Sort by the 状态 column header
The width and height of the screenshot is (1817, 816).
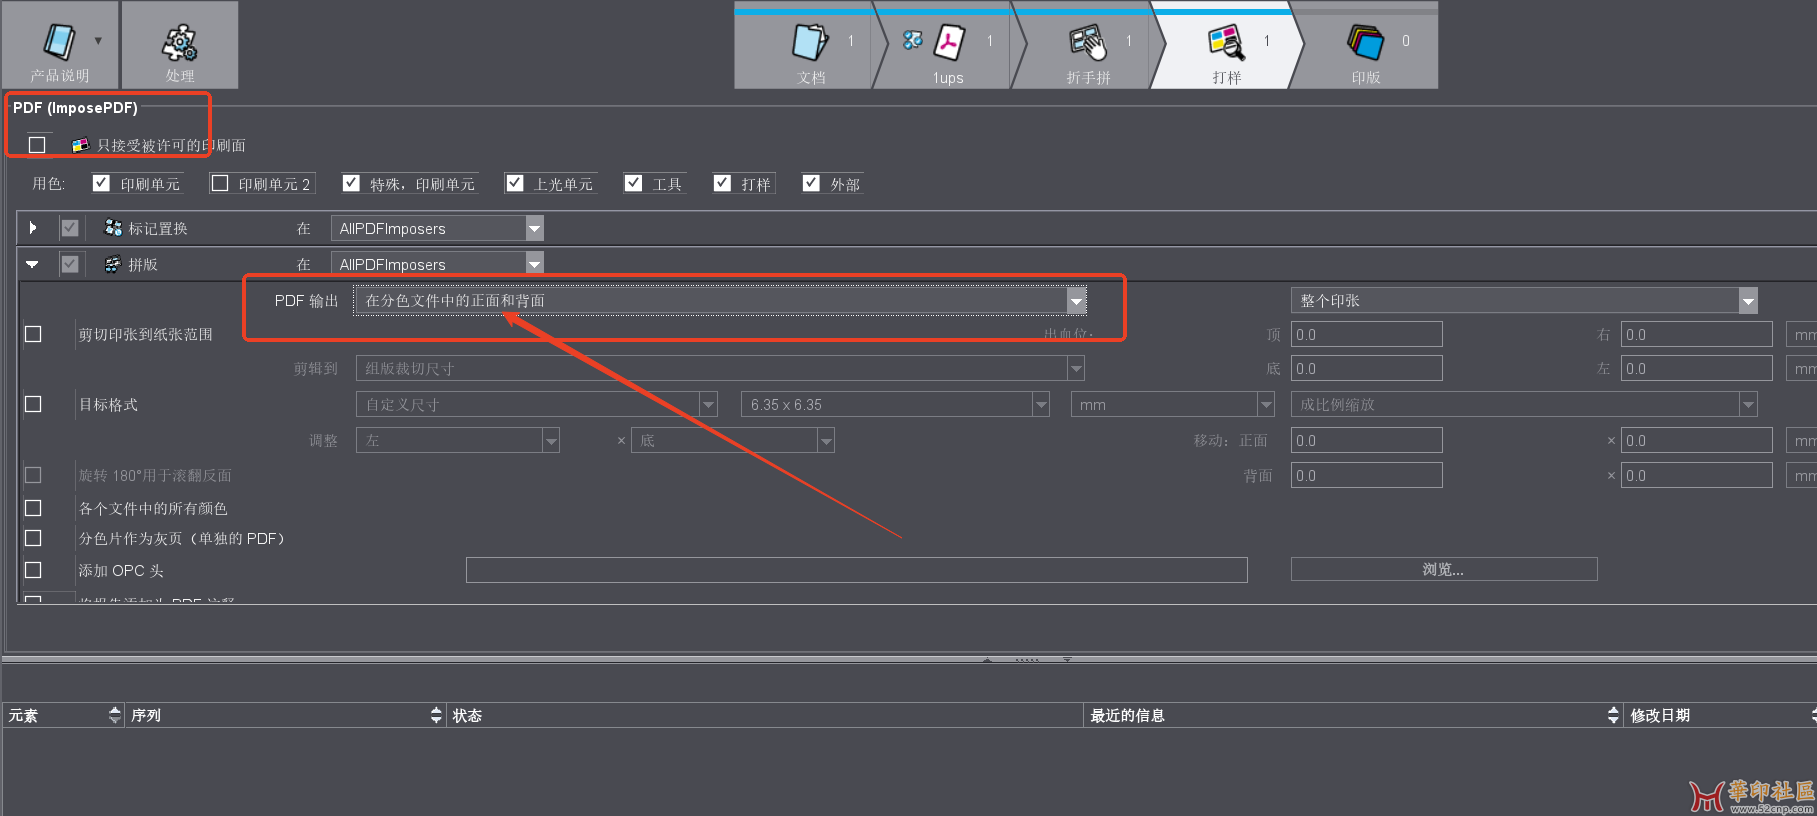(467, 715)
